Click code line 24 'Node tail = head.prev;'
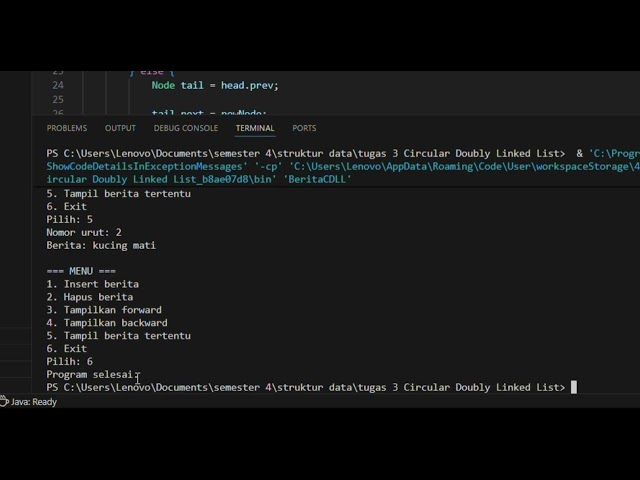640x480 pixels. click(x=215, y=85)
